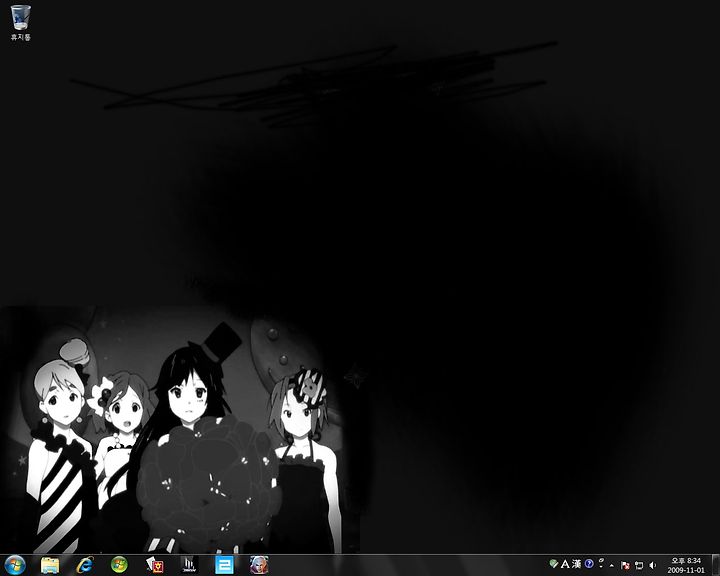Click the green IME shield tray icon
The height and width of the screenshot is (576, 720).
[554, 564]
